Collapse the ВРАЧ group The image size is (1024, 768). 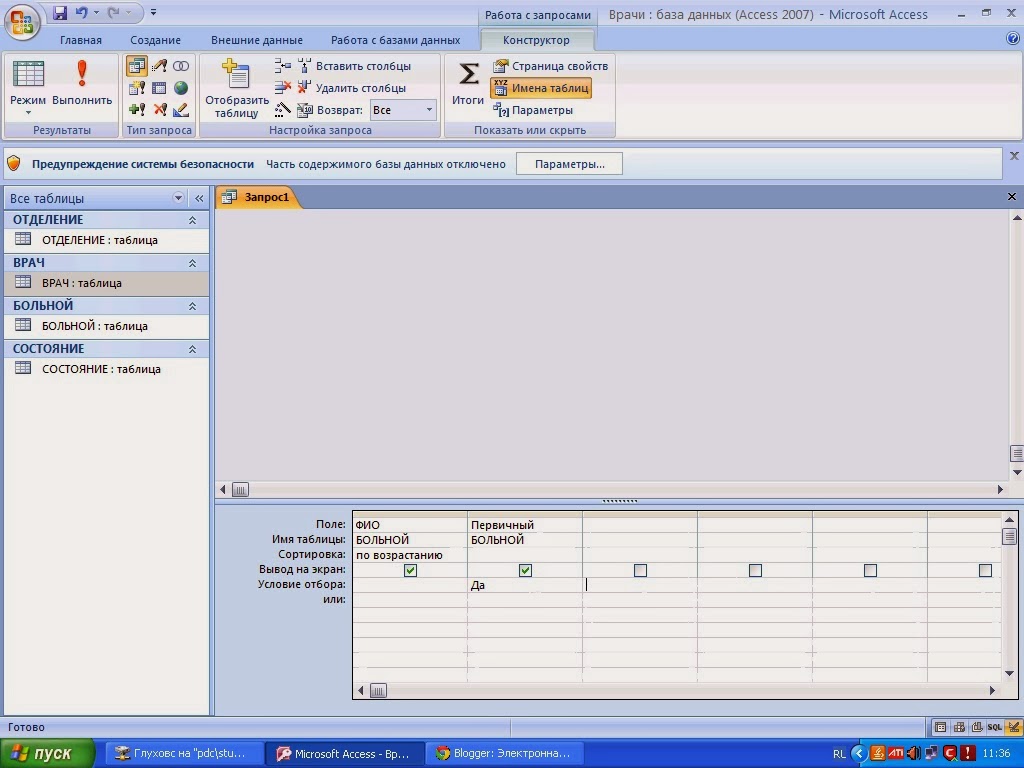click(x=192, y=263)
